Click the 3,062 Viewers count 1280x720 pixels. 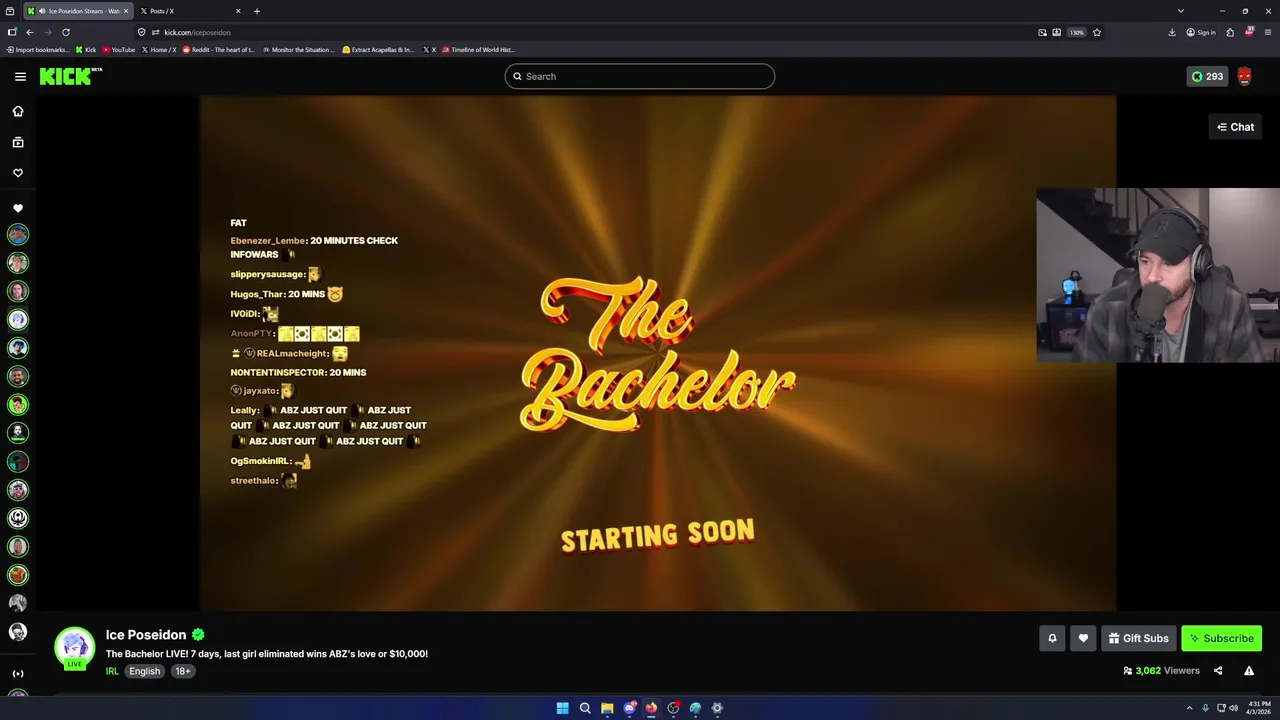(1161, 671)
